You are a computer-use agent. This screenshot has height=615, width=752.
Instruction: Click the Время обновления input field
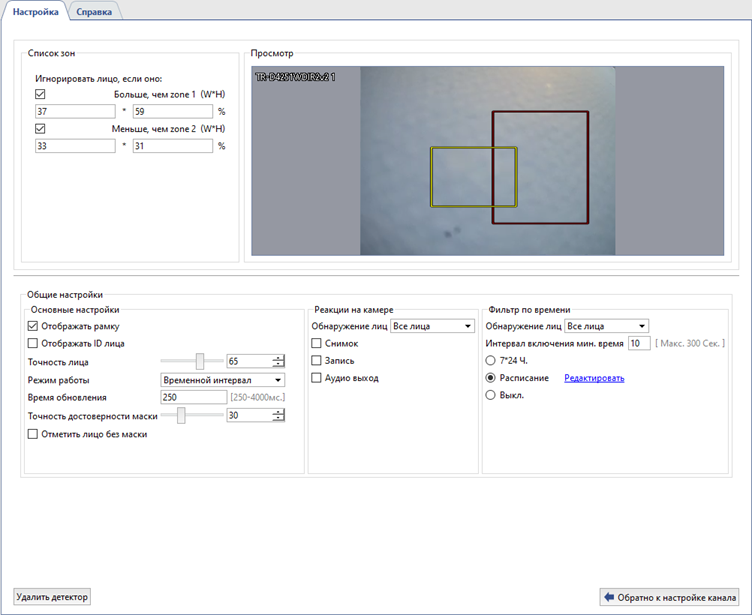click(194, 398)
